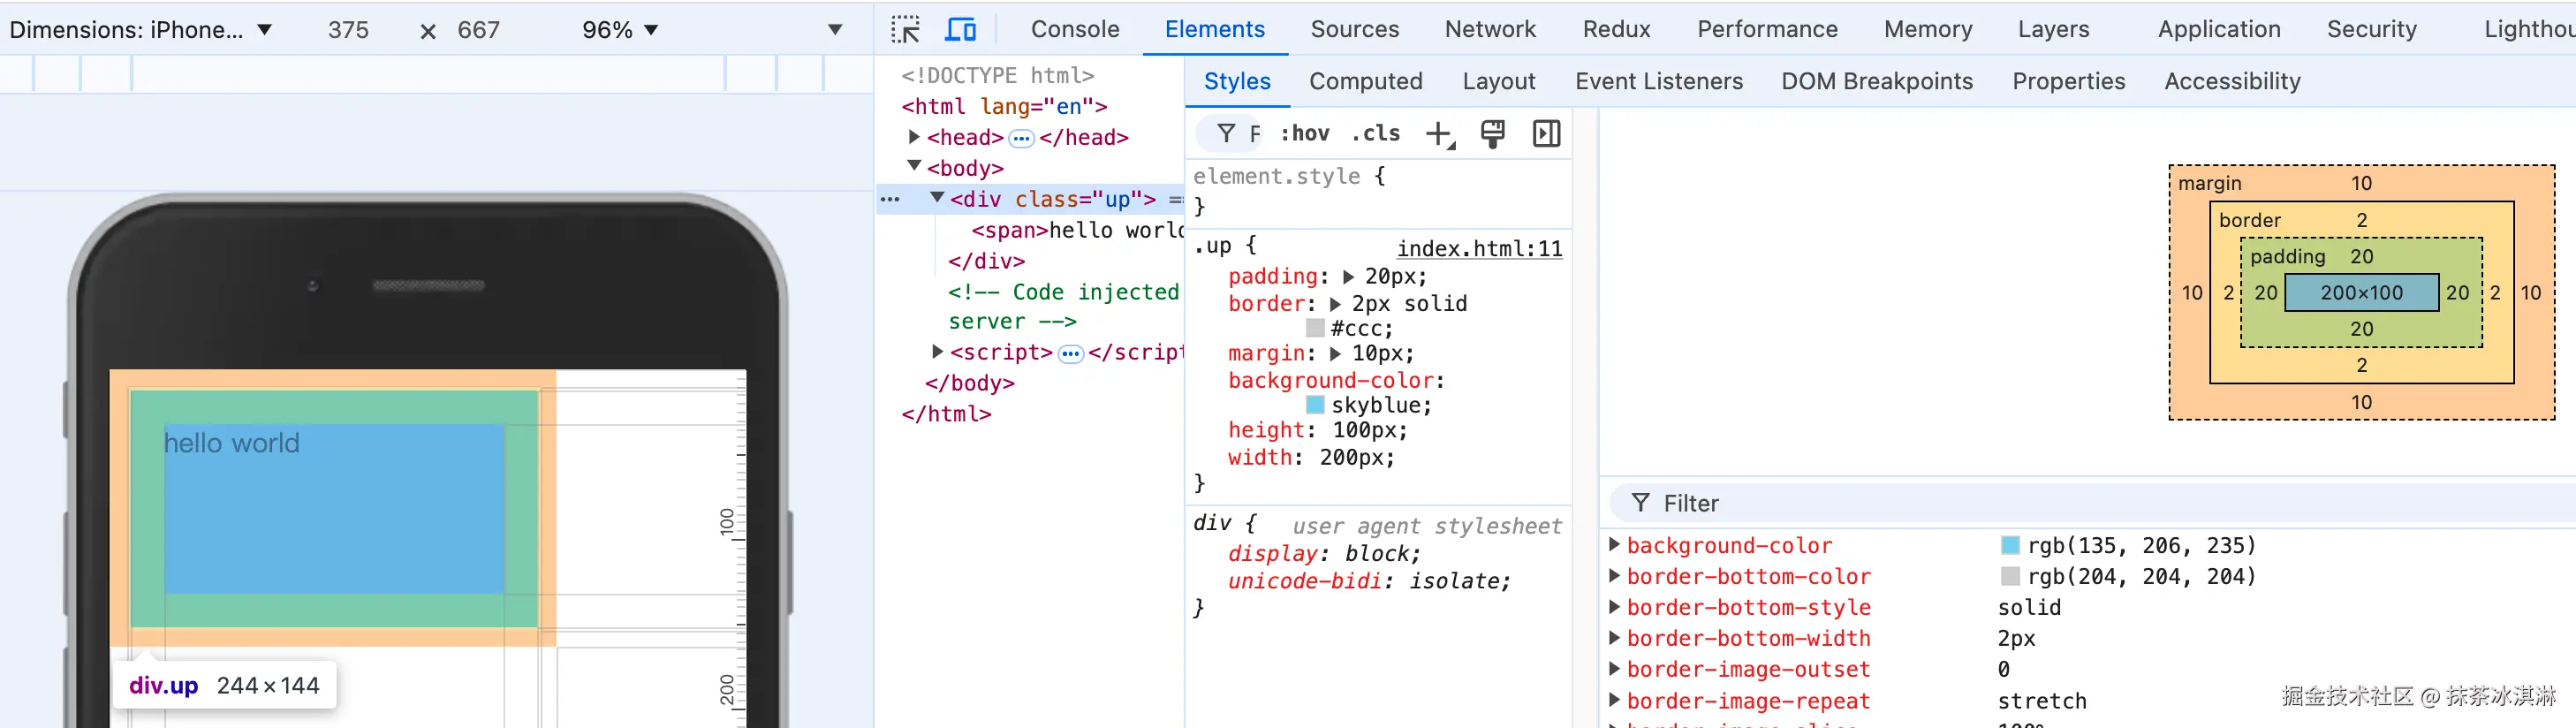Open the #ccc border color swatch
Image resolution: width=2576 pixels, height=728 pixels.
click(1315, 328)
